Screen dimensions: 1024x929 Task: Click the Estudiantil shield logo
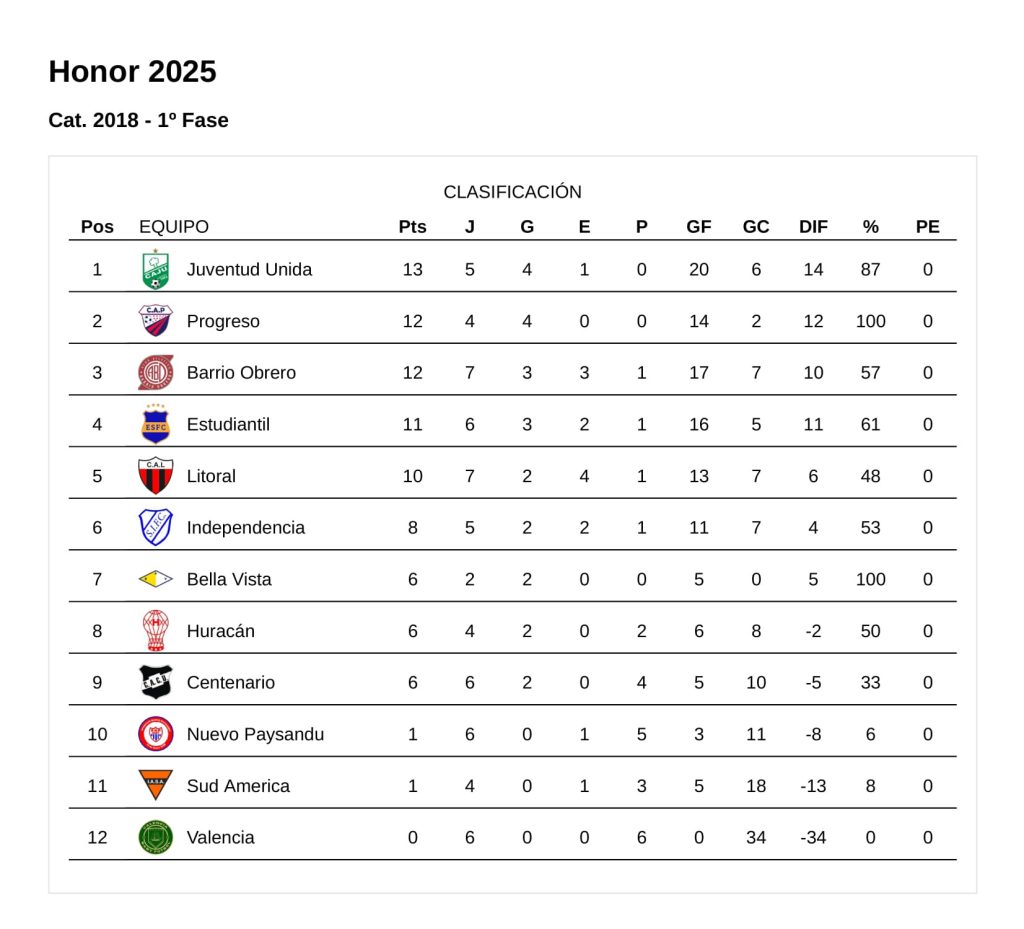pyautogui.click(x=155, y=424)
